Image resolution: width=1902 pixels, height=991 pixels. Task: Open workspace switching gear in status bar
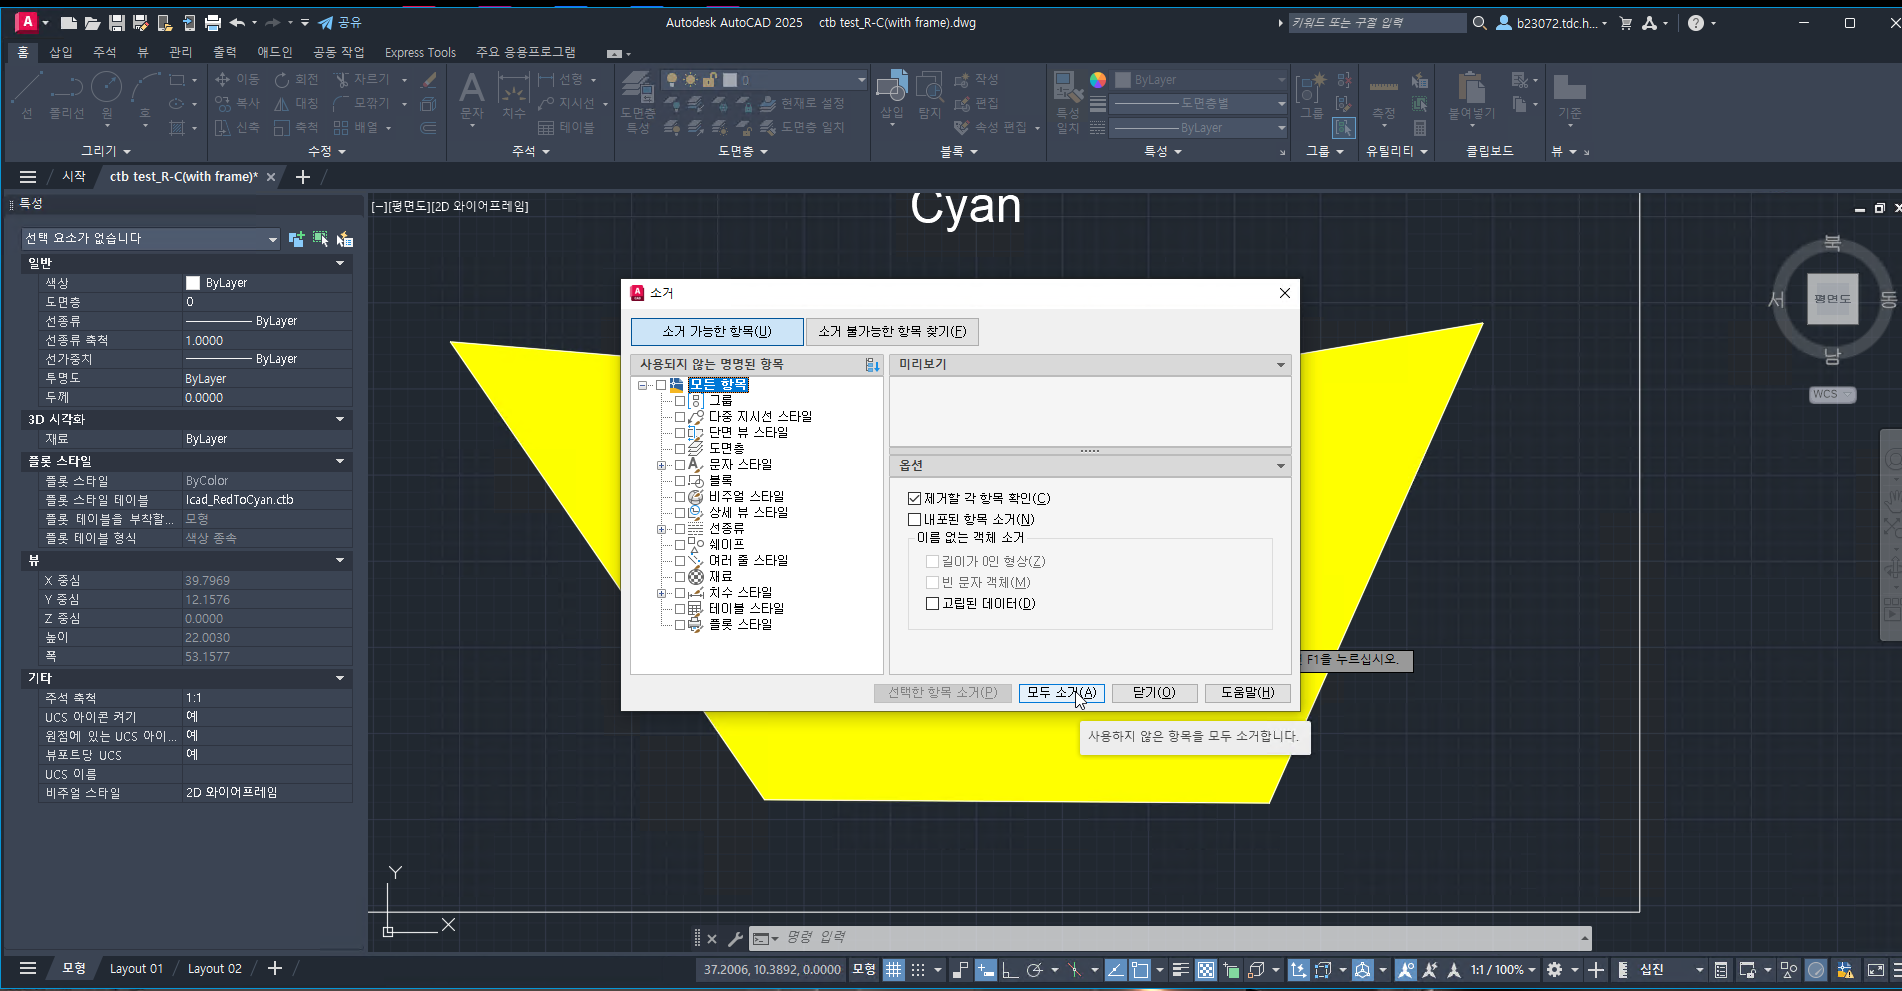(x=1554, y=969)
